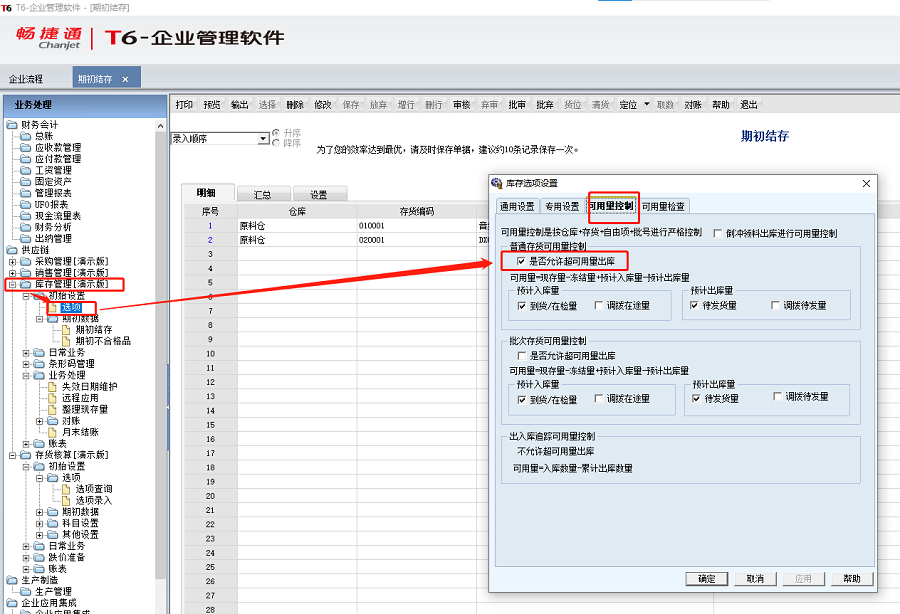Uncheck 是否允许超可用量出库 under 普通存货可用量控制

click(521, 261)
